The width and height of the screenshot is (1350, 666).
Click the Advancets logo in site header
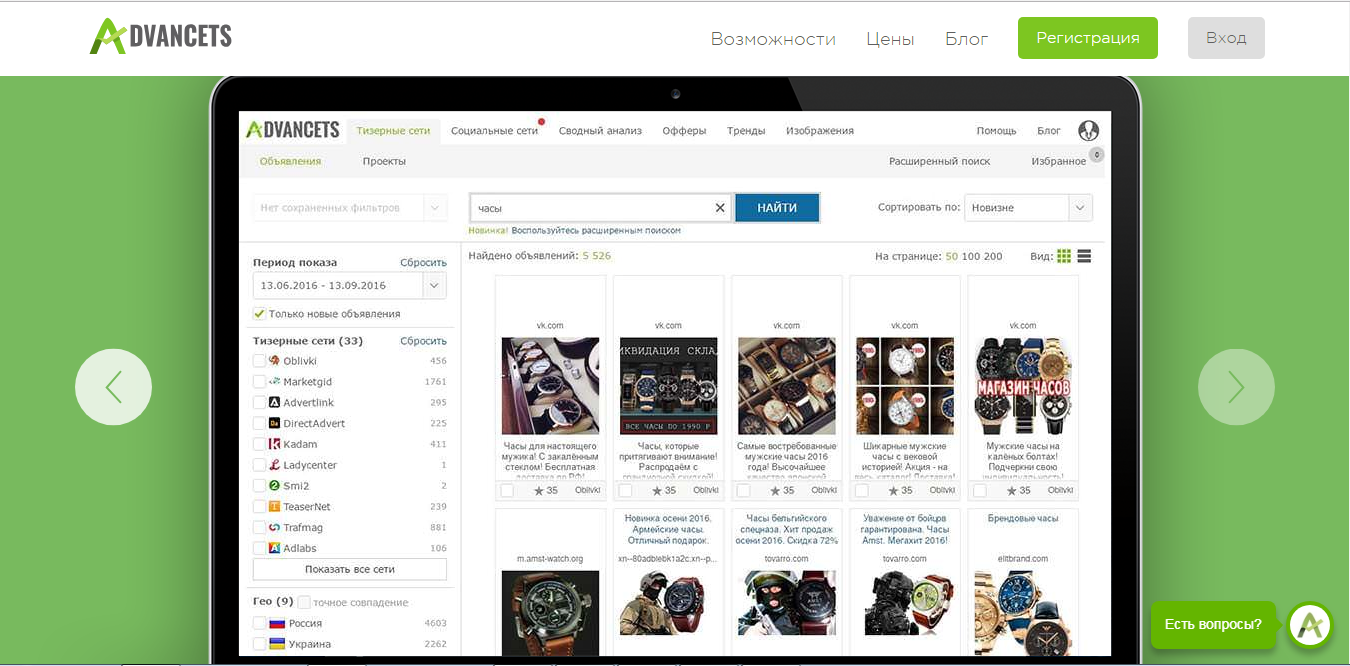pos(161,37)
